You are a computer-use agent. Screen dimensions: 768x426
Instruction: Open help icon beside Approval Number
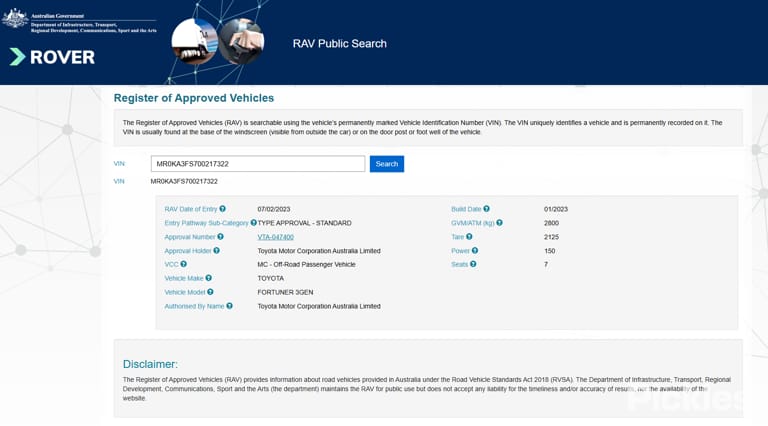coord(220,237)
